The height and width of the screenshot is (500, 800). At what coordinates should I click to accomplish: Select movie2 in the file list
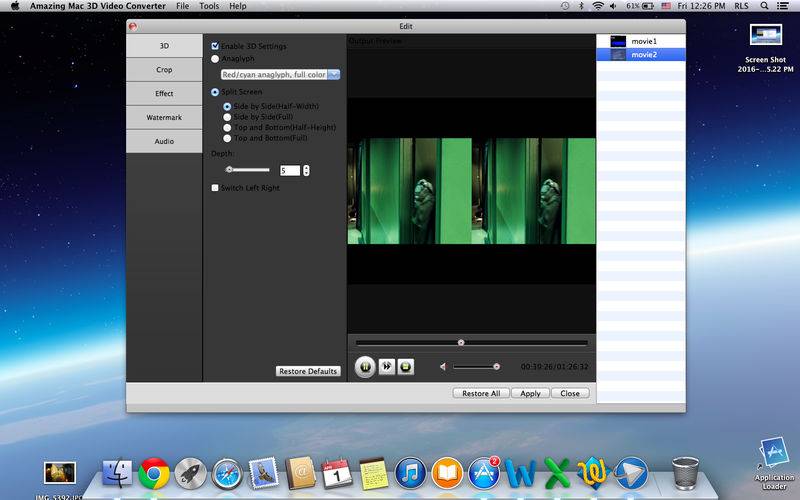[x=641, y=55]
